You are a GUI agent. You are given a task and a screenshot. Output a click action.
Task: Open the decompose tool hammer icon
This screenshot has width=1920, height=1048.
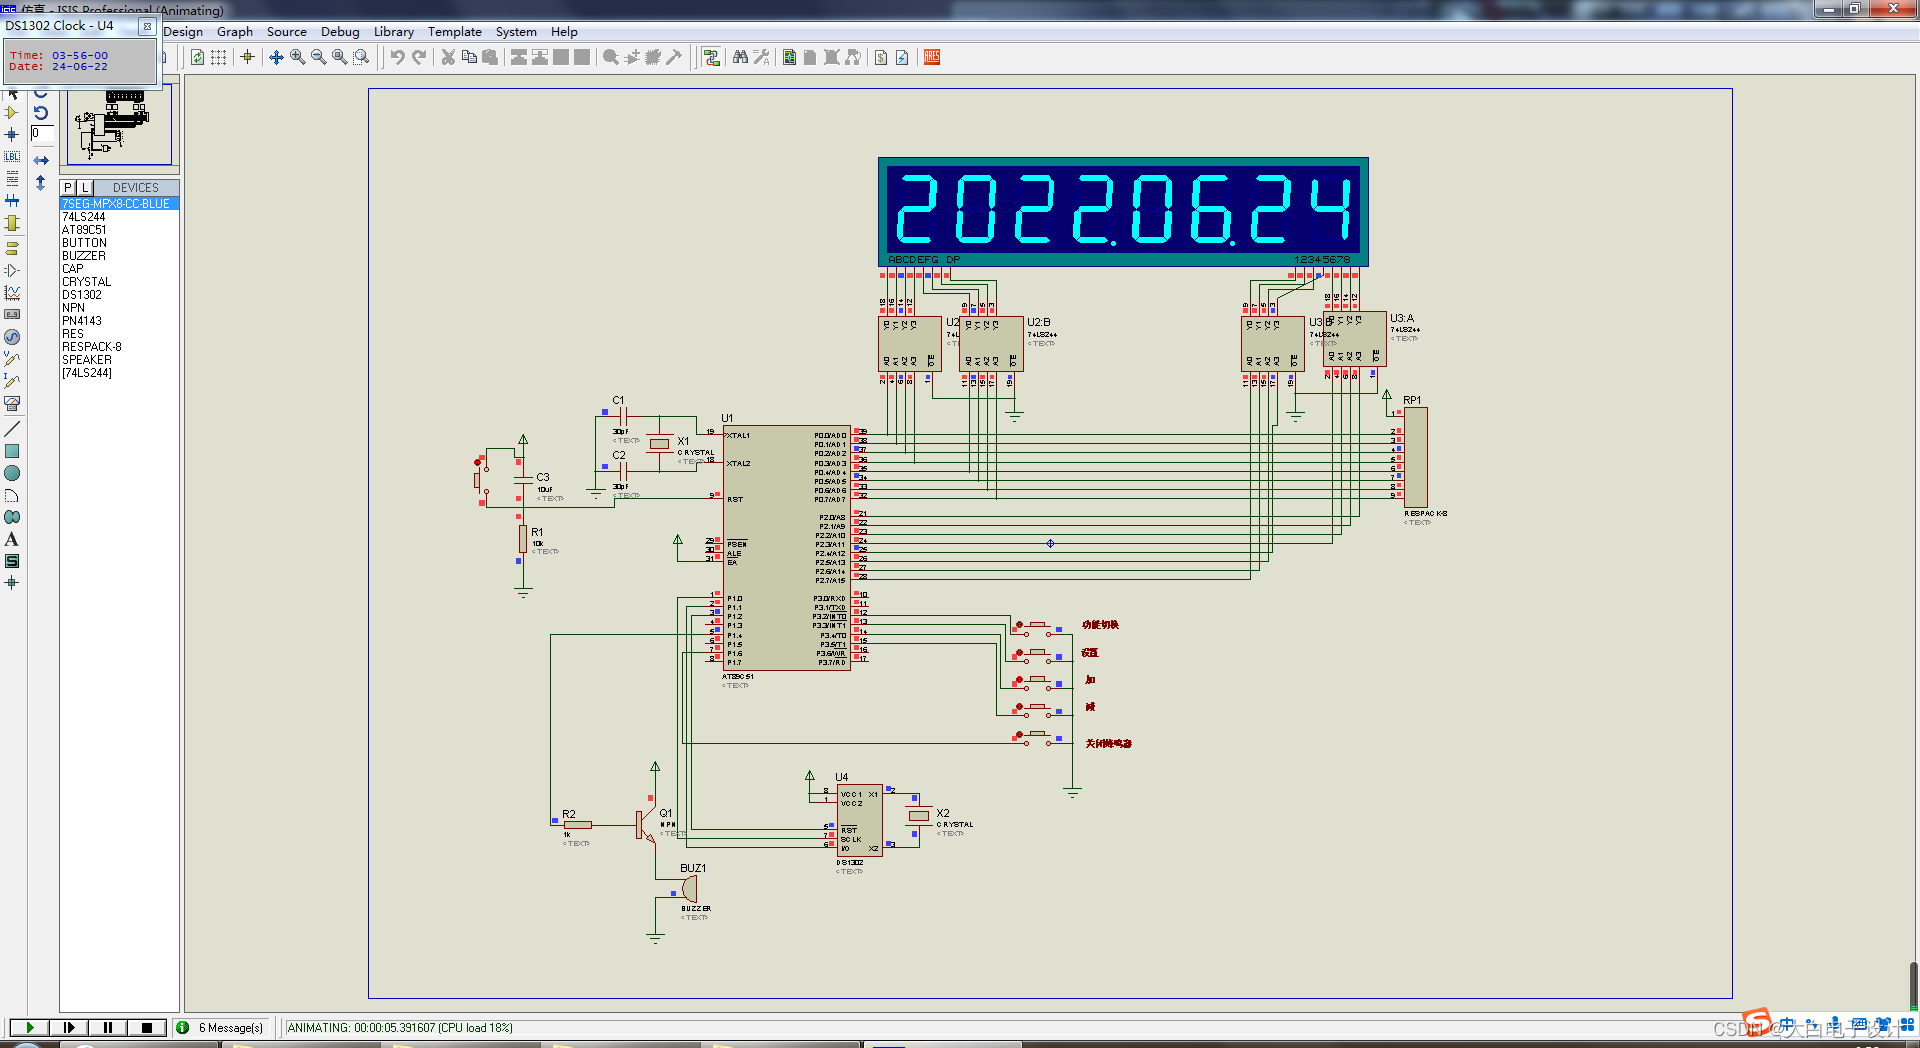point(675,58)
